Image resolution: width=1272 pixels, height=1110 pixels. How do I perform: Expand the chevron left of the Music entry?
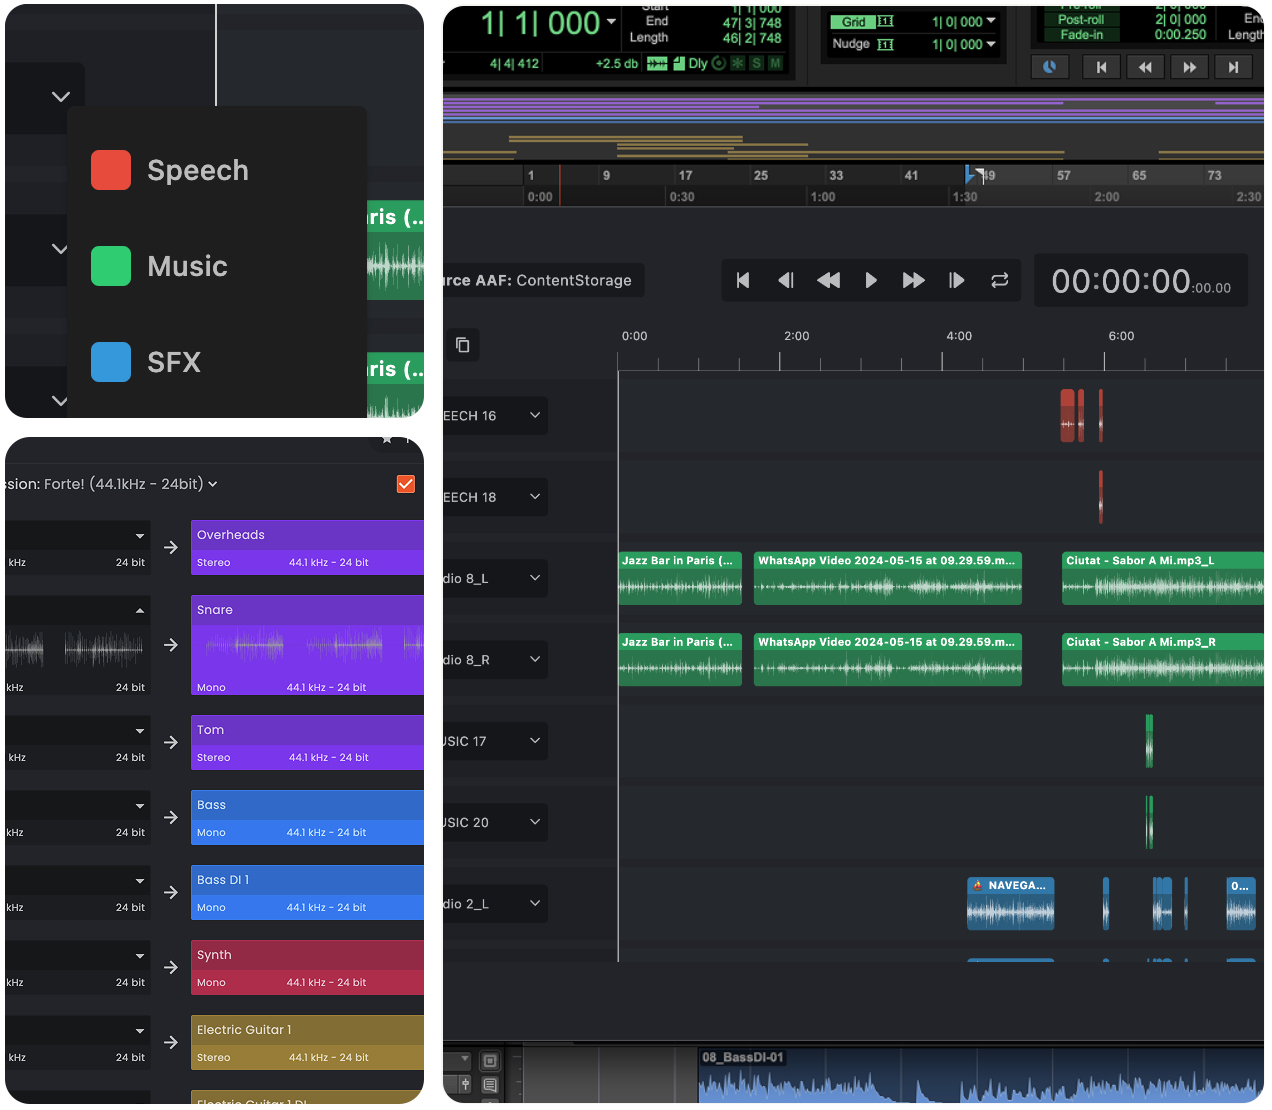click(x=60, y=249)
